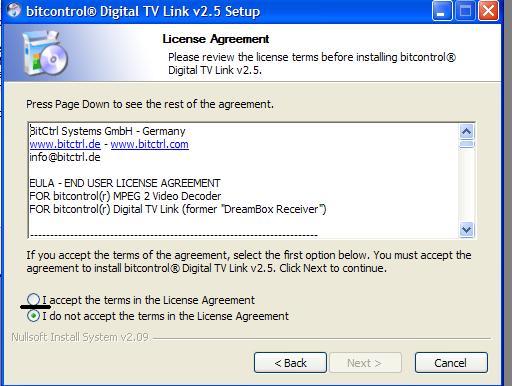This screenshot has height=386, width=512.
Task: Click the setup icon in the title bar
Action: 14,10
